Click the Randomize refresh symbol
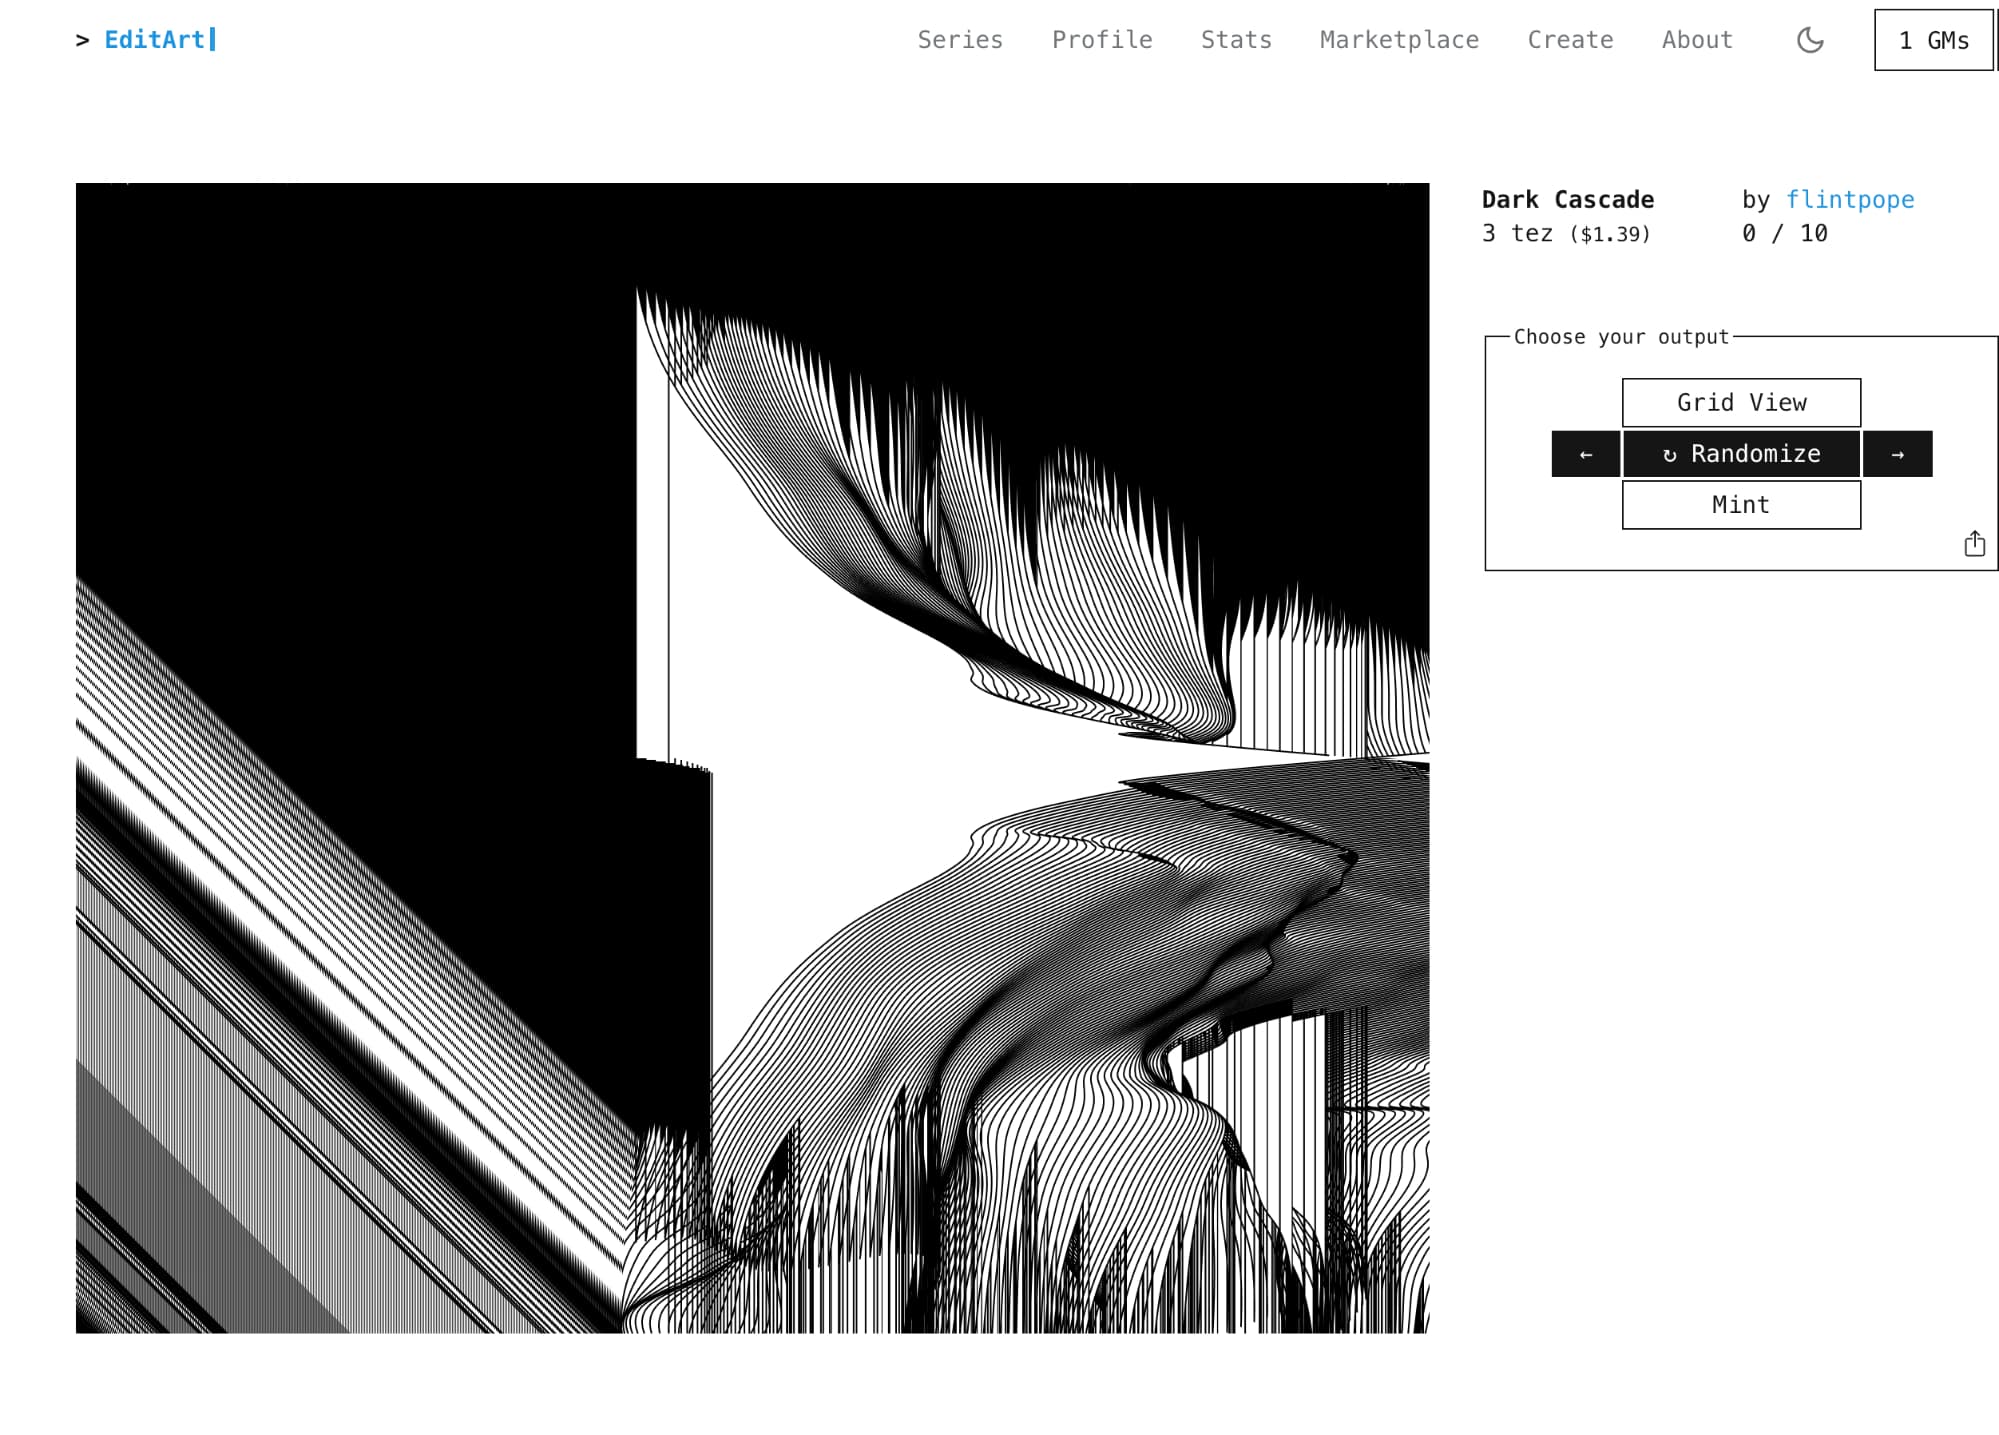 1669,454
